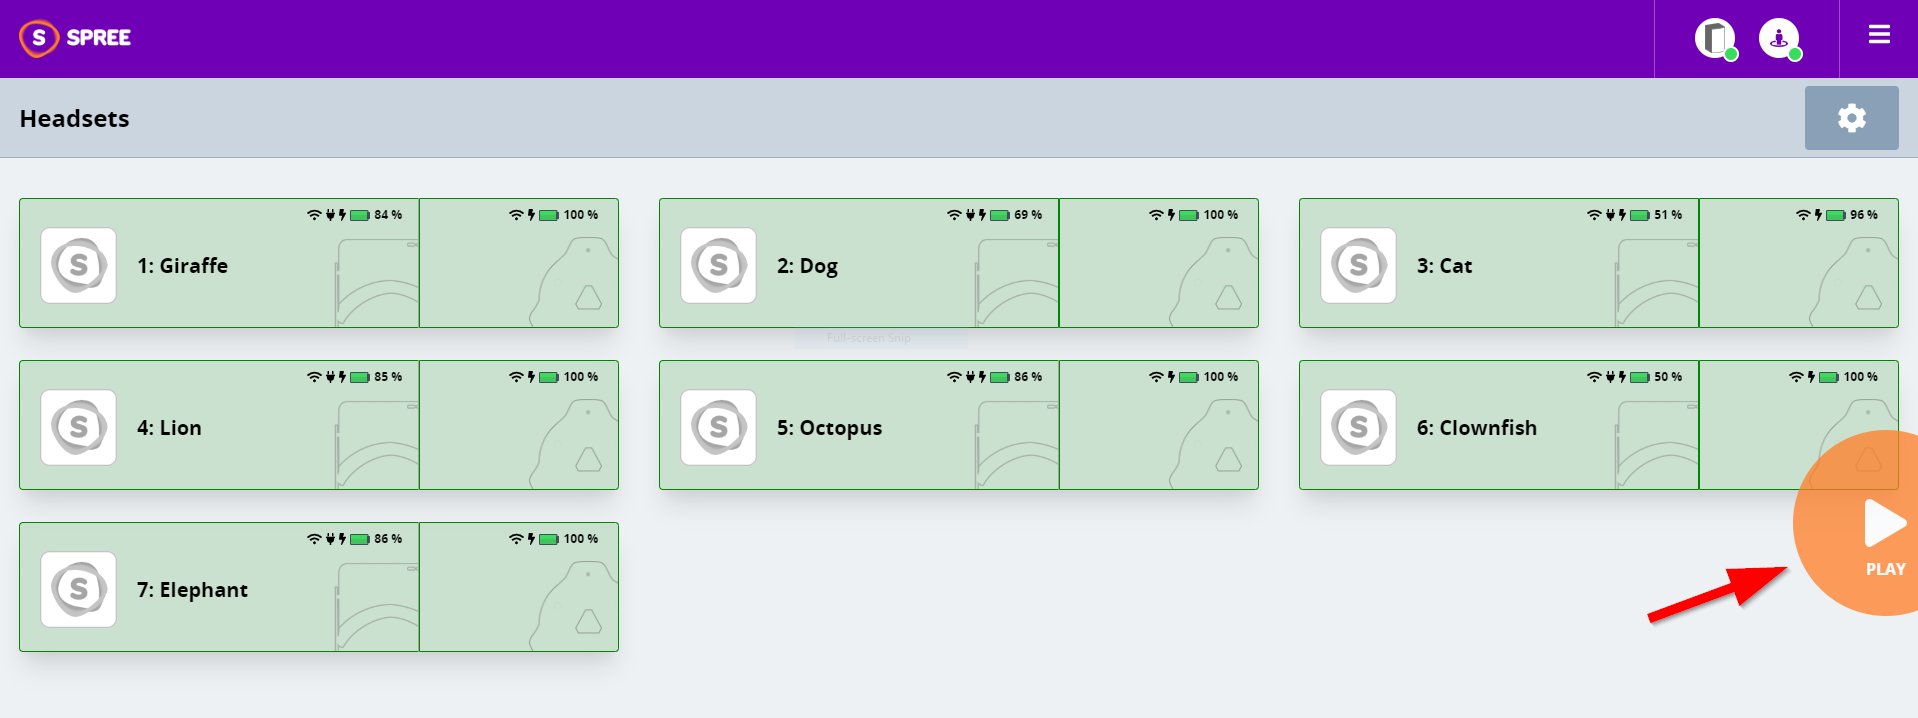Click the Lion headset 85% battery icon
The width and height of the screenshot is (1918, 718).
point(360,377)
